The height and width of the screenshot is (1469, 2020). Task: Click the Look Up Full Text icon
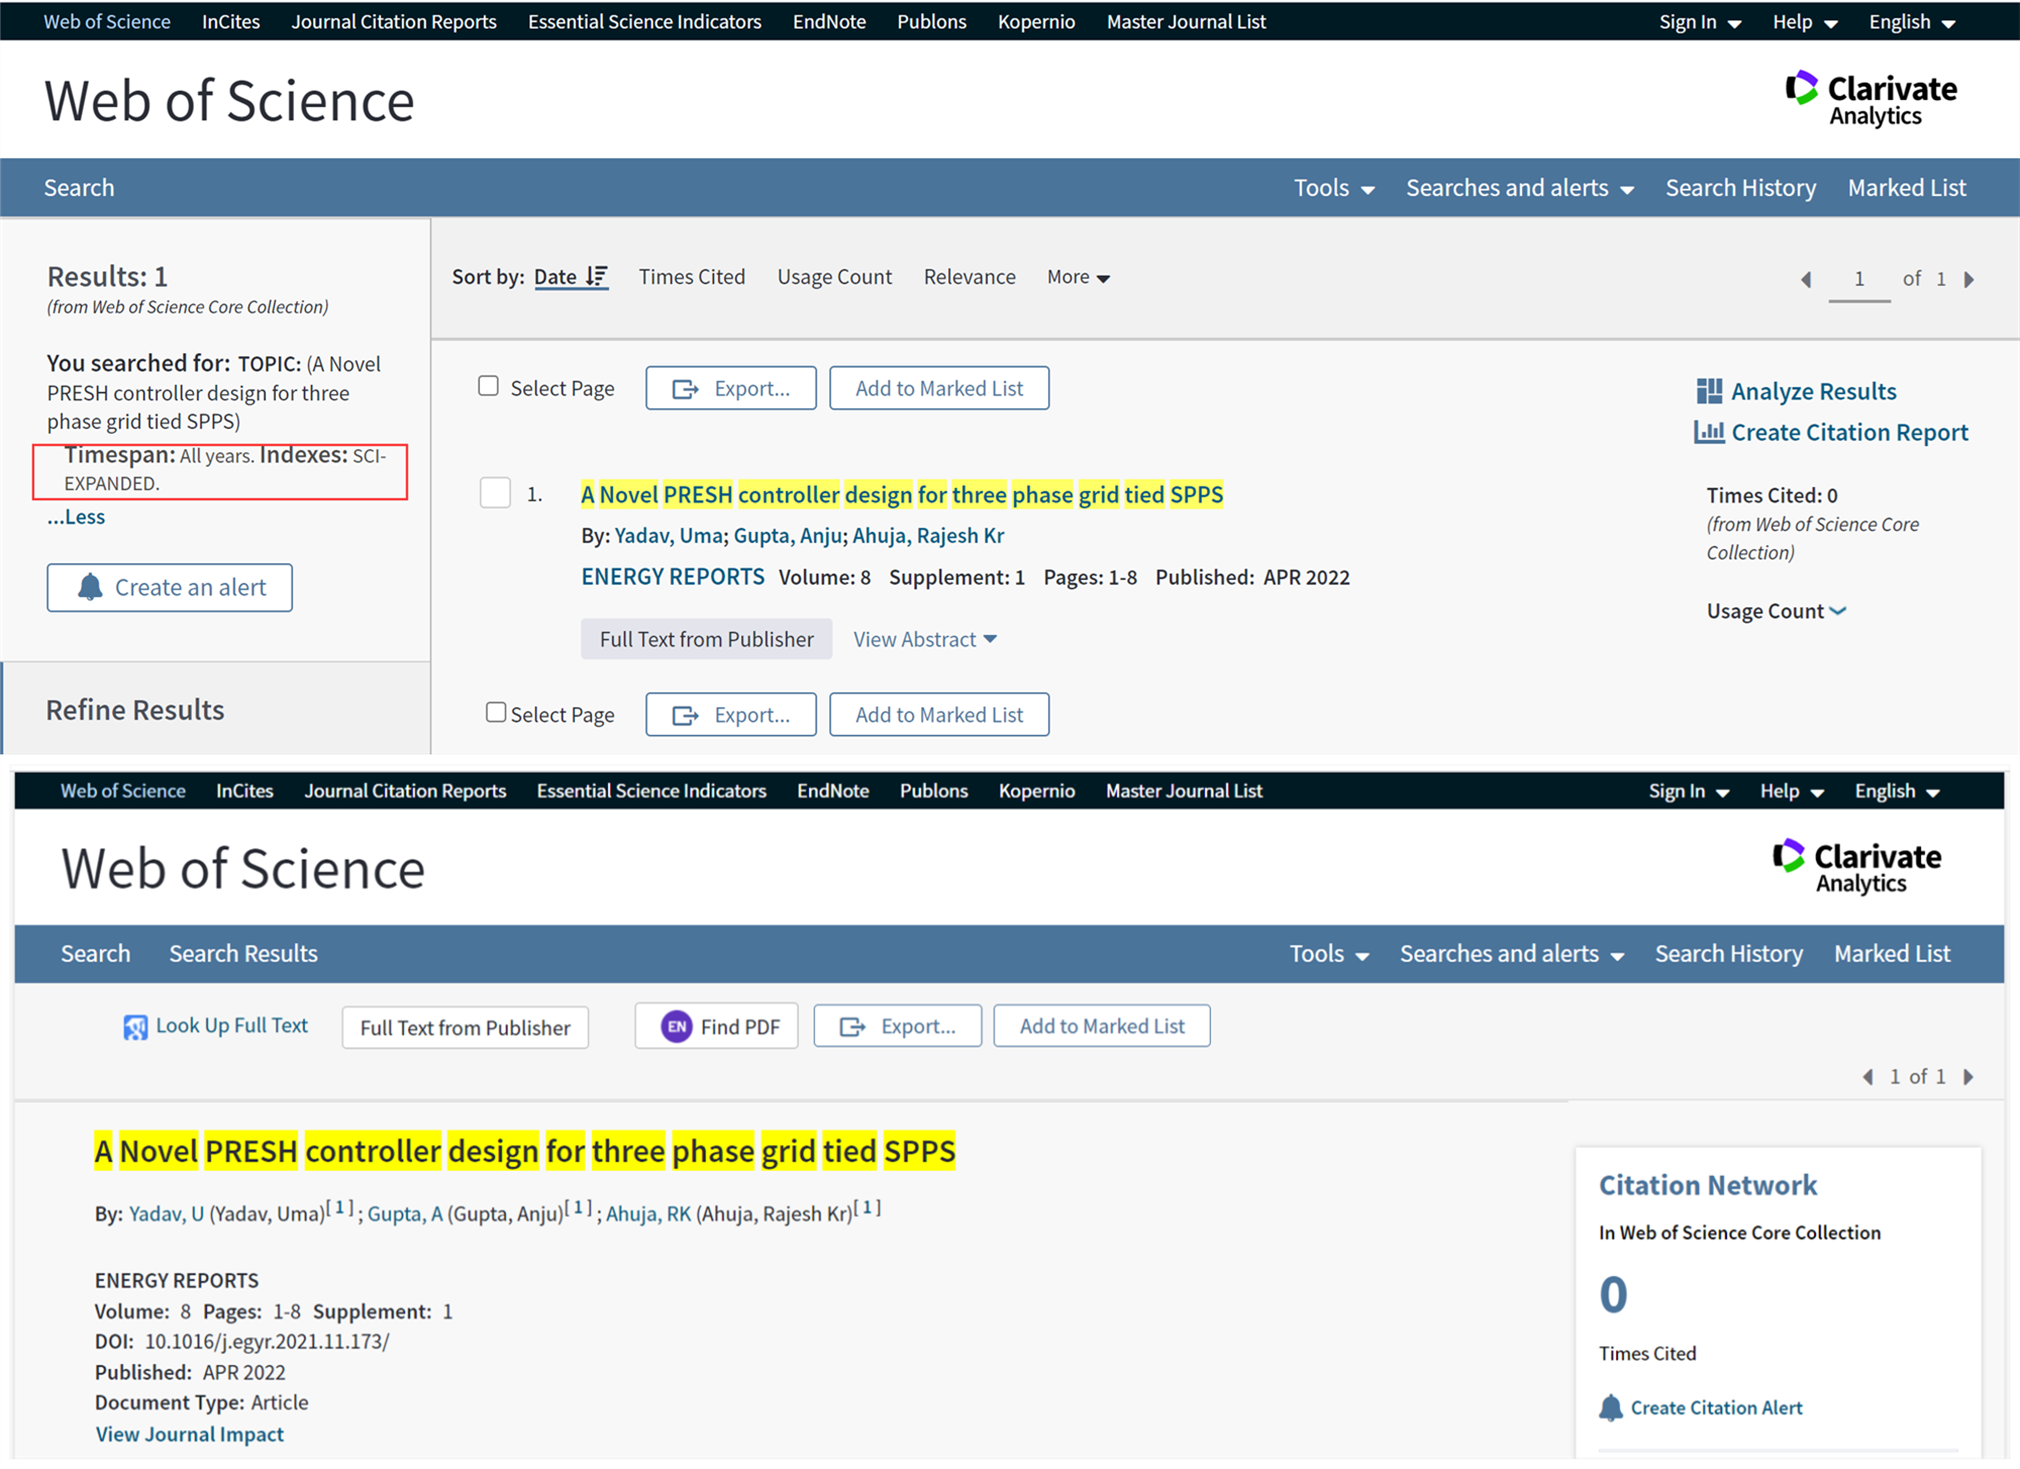135,1027
